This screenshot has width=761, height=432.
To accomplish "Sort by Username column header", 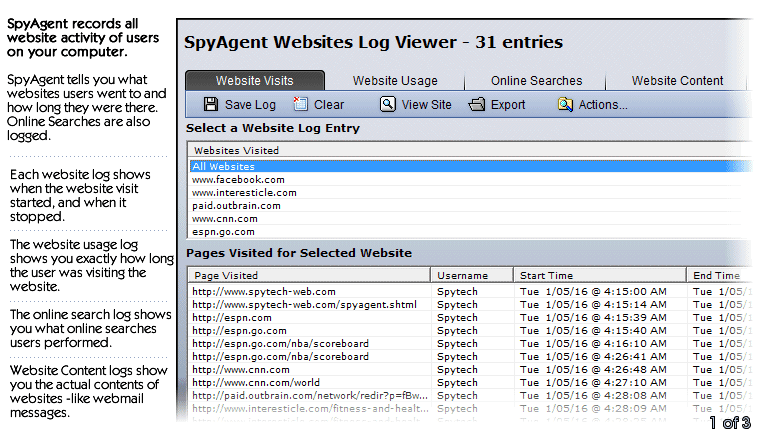I will coord(472,275).
